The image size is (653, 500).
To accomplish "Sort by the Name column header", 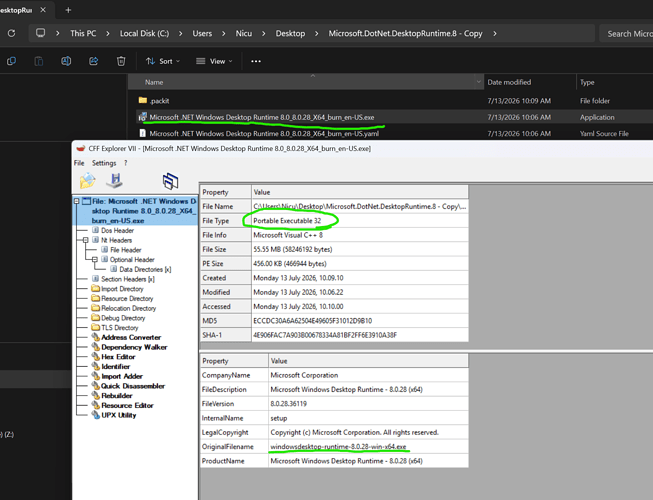I will (305, 82).
